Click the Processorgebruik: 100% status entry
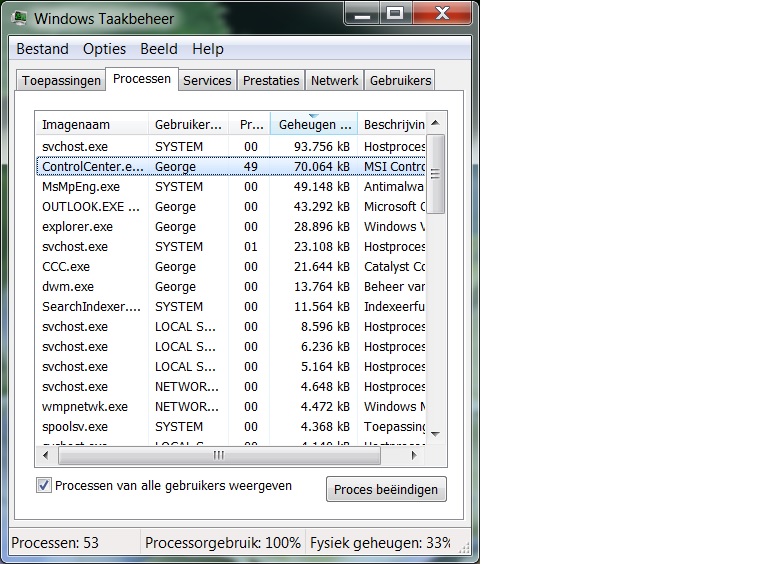Image resolution: width=768 pixels, height=564 pixels. point(223,543)
